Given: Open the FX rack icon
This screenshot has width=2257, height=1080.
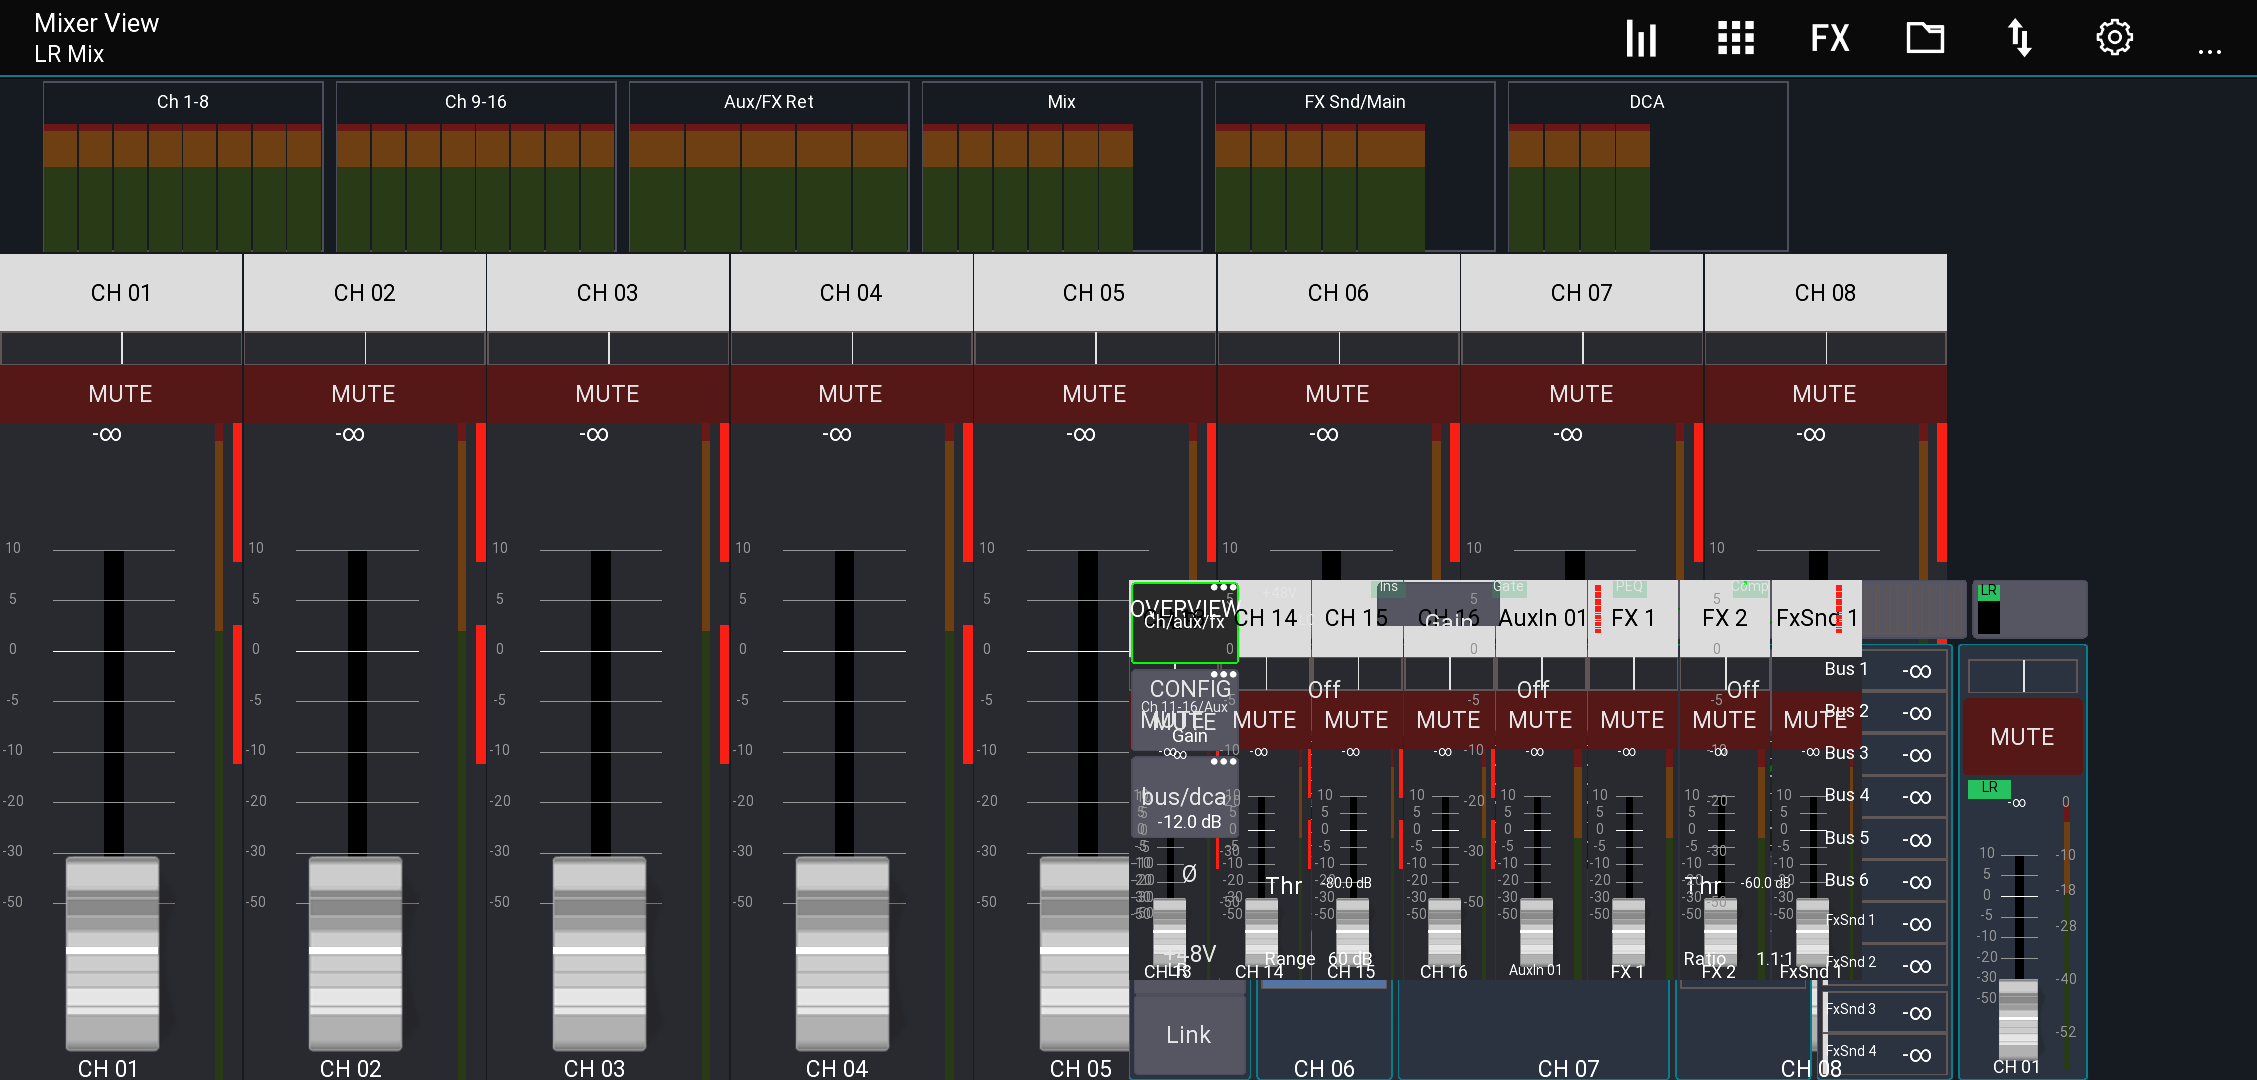Looking at the screenshot, I should [x=1829, y=38].
